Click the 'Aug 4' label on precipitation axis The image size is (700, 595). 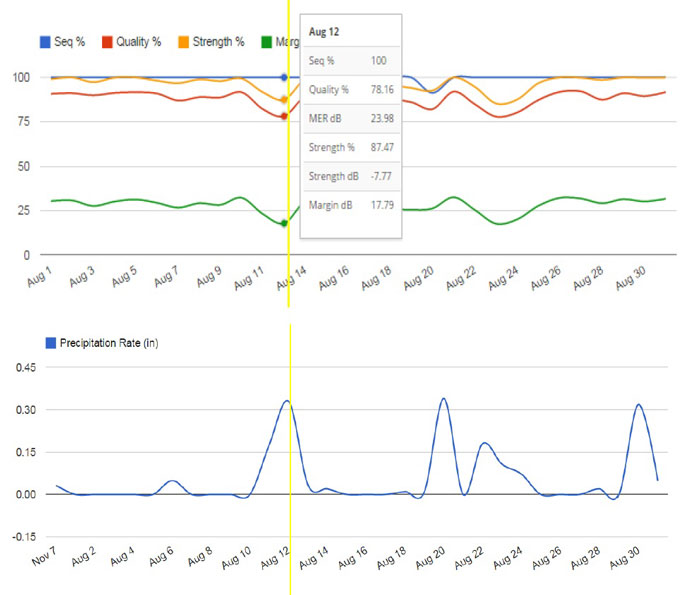122,557
